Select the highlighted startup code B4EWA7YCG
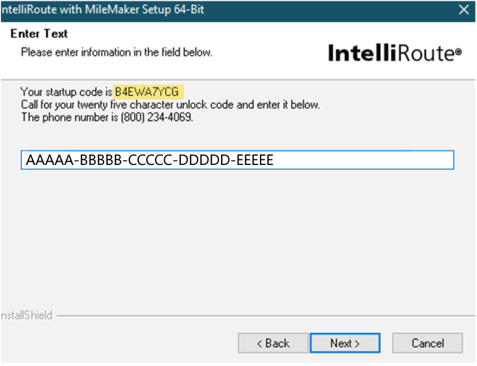Screen dimensions: 477x366 [x=147, y=92]
